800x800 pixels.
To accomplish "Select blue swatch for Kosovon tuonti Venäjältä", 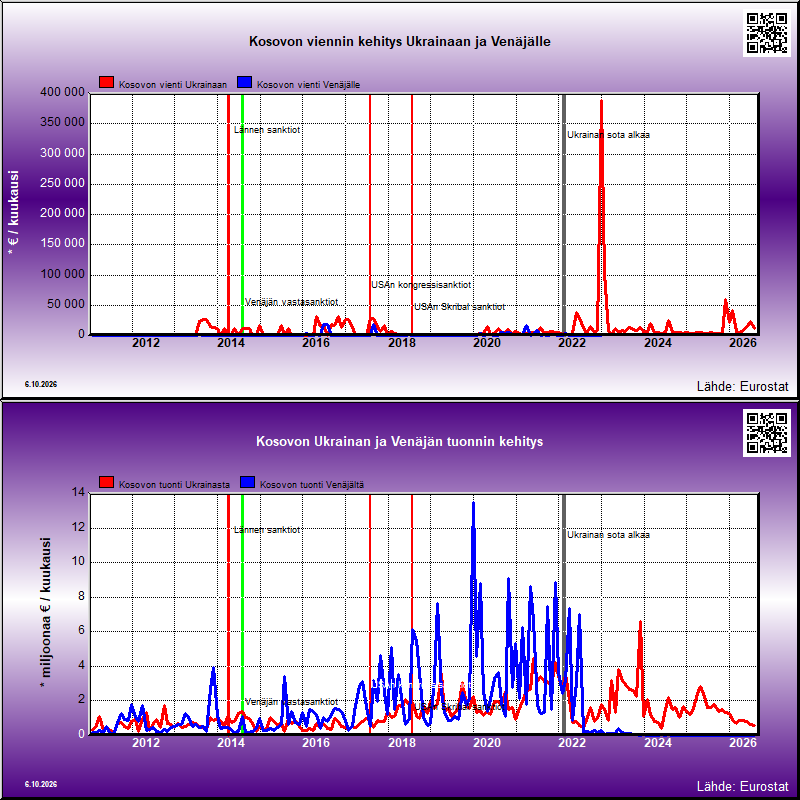I will (247, 483).
